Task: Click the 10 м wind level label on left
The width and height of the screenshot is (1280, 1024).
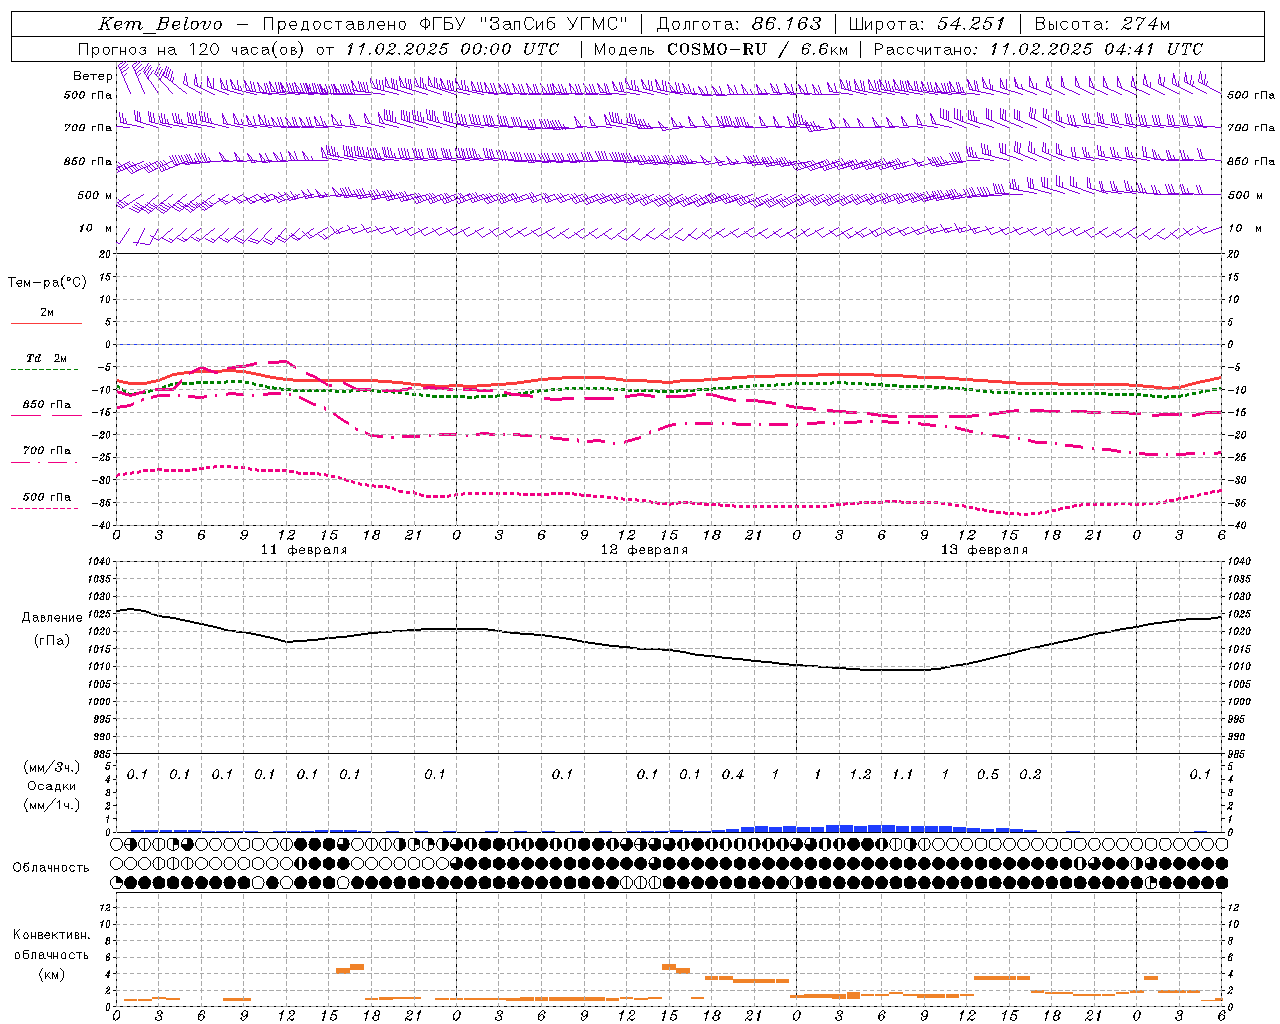Action: [96, 228]
